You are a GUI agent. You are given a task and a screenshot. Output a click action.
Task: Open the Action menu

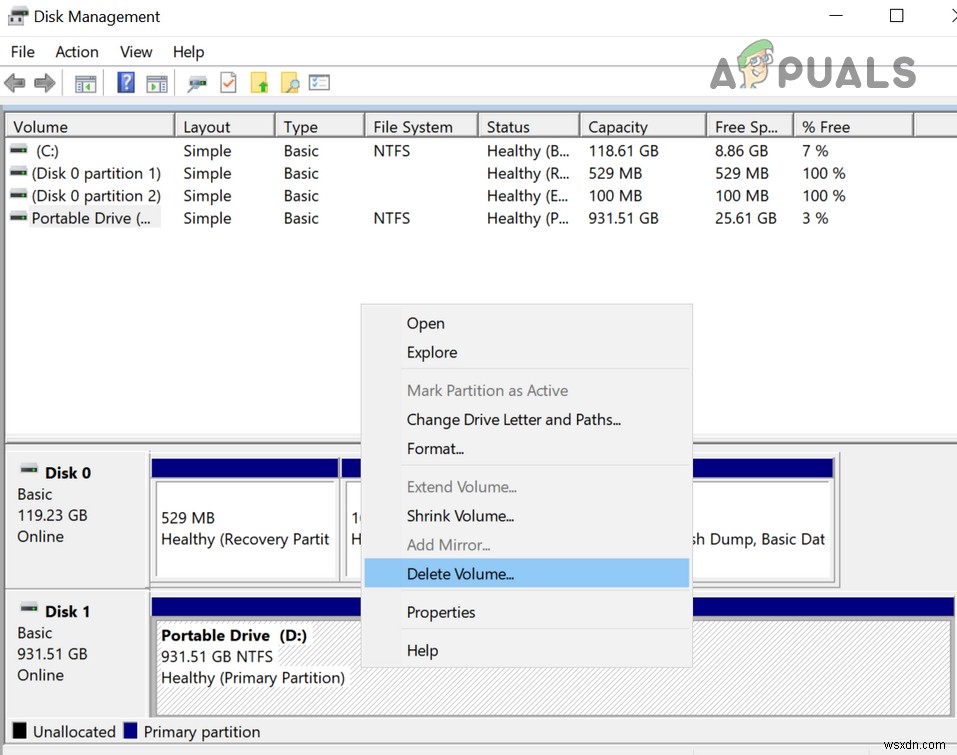tap(76, 52)
